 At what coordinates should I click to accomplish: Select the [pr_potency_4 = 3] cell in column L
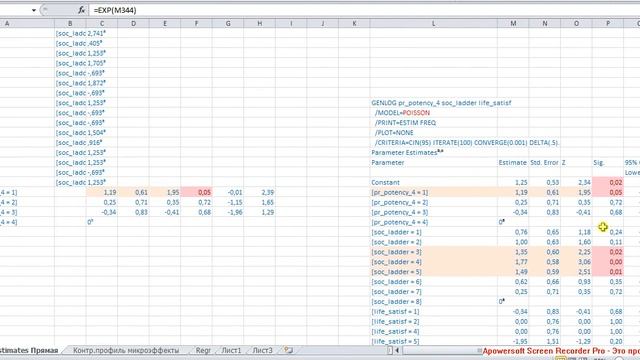[x=433, y=212]
